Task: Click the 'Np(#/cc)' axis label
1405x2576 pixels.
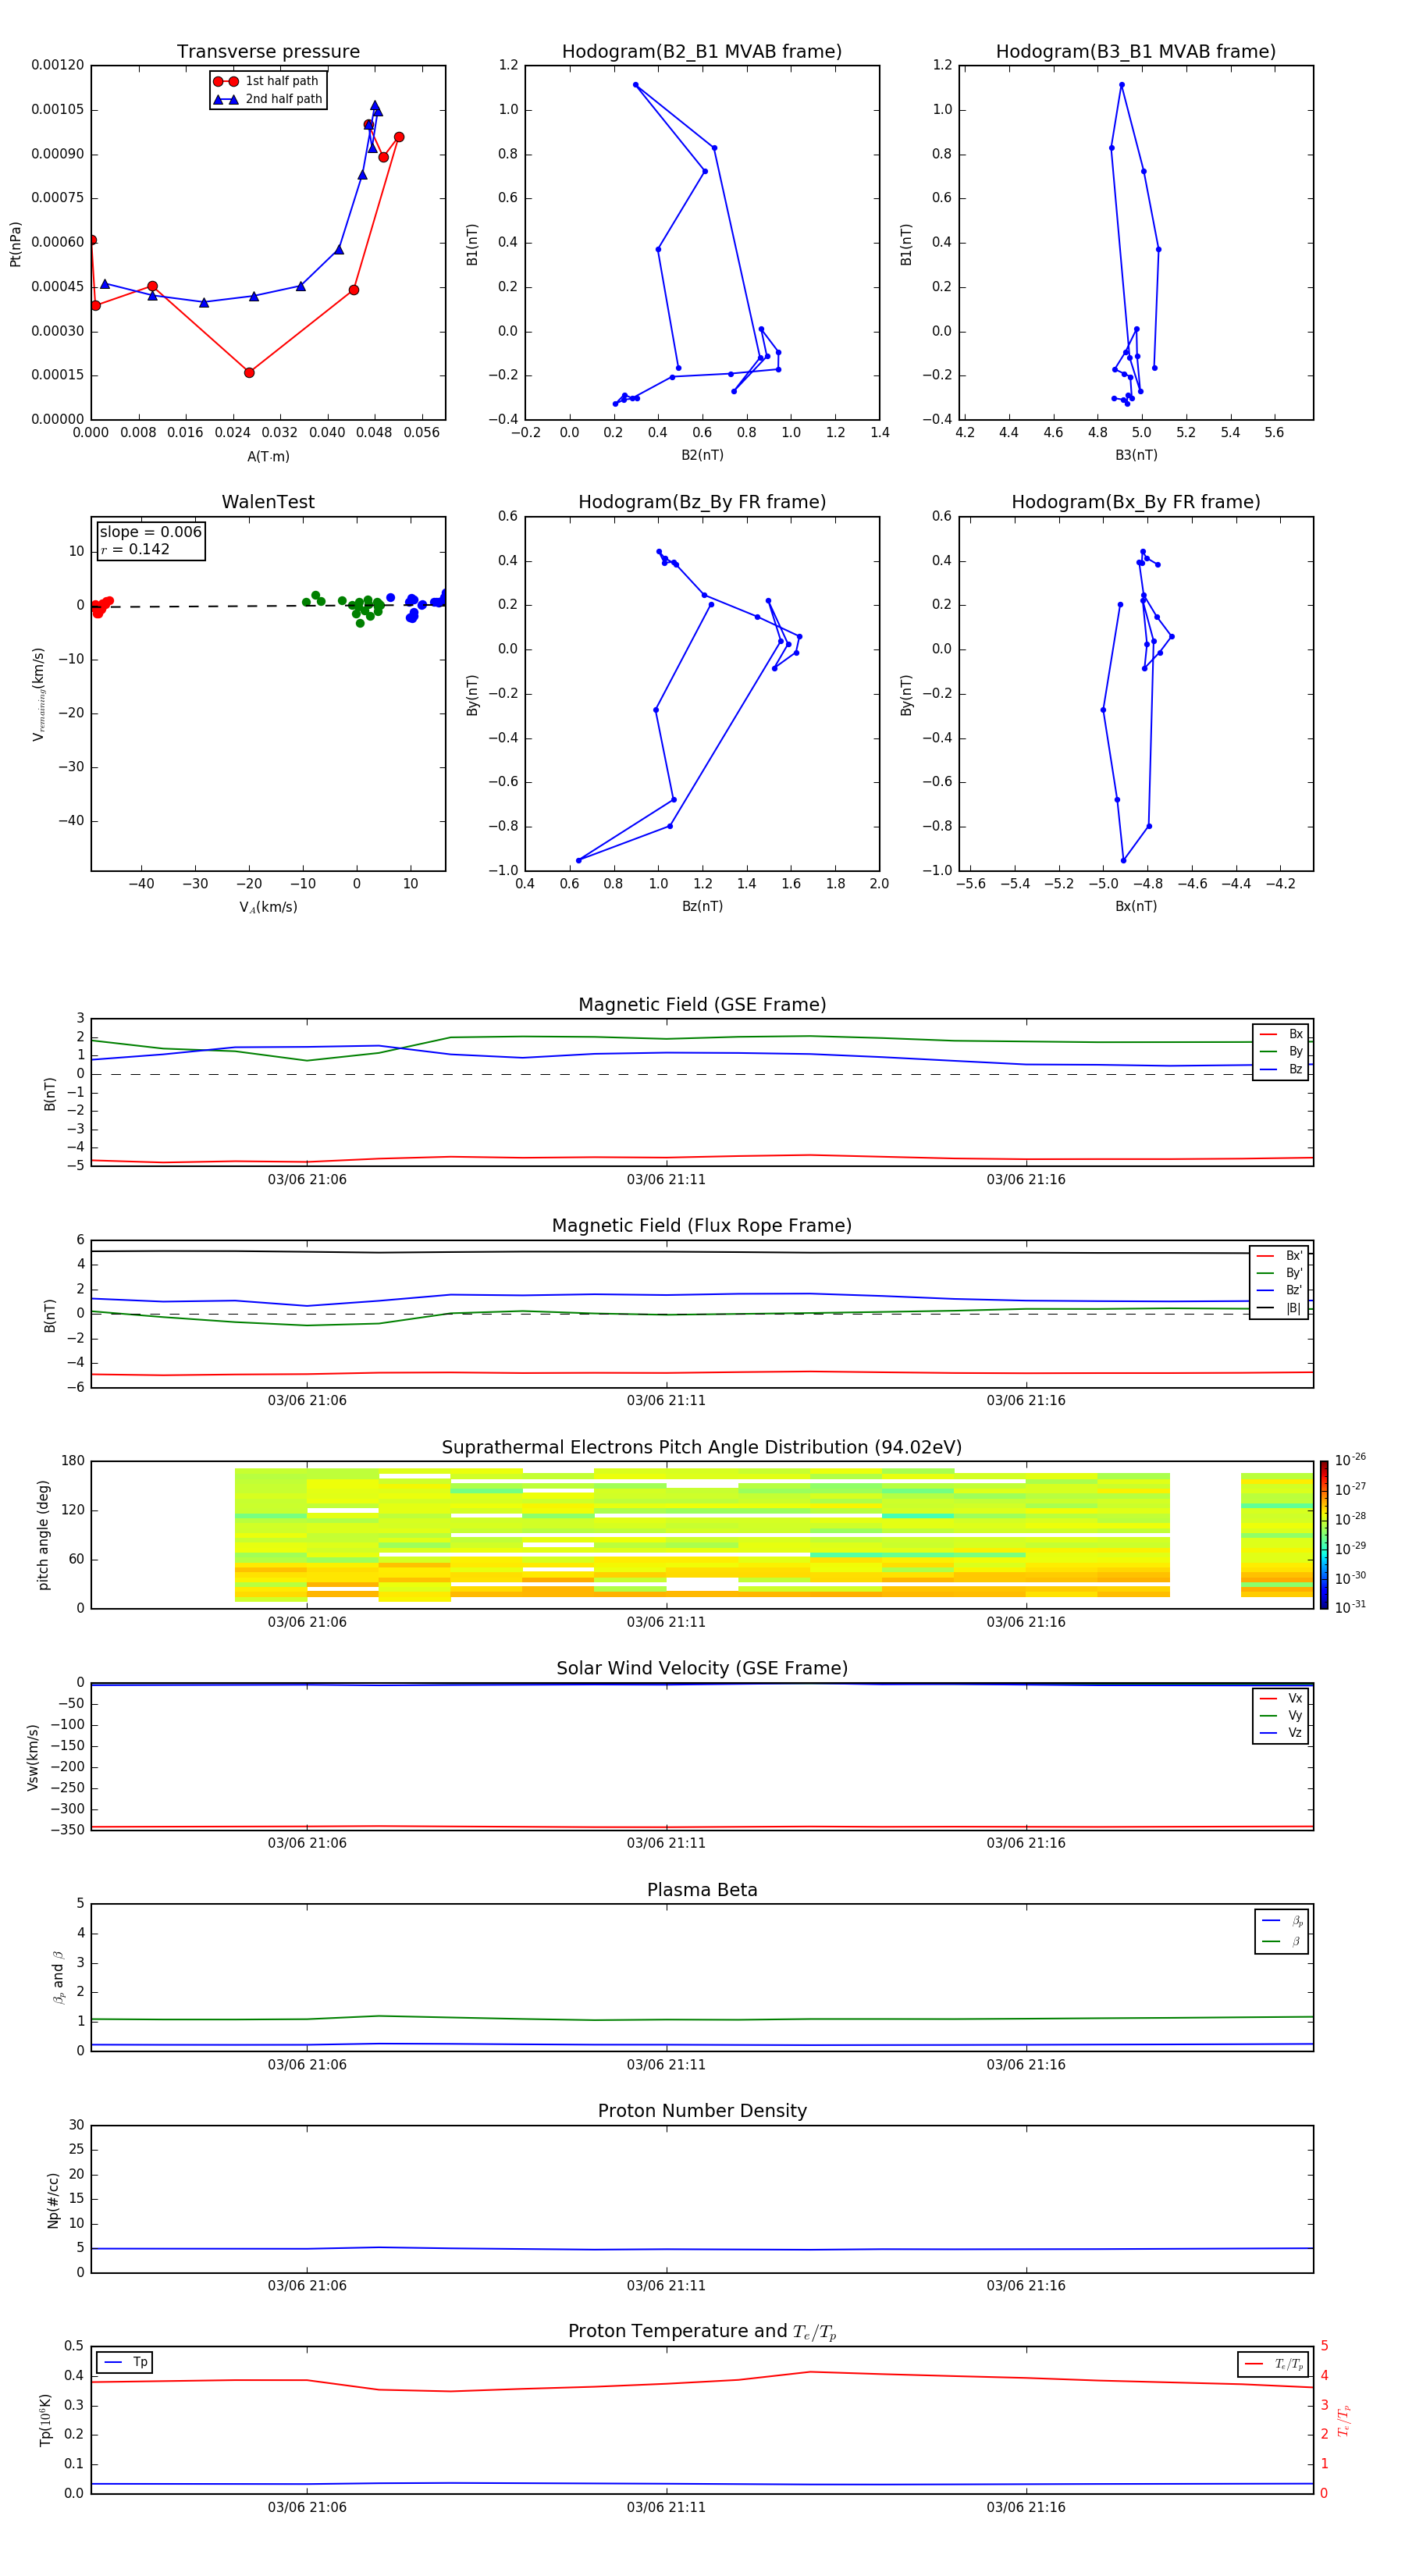Action: (x=53, y=2200)
